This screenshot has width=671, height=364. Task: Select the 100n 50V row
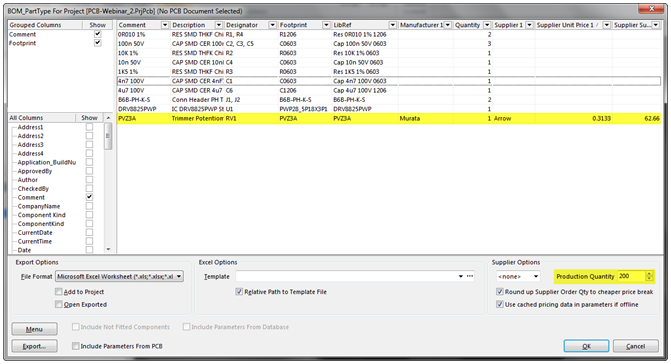click(x=389, y=44)
